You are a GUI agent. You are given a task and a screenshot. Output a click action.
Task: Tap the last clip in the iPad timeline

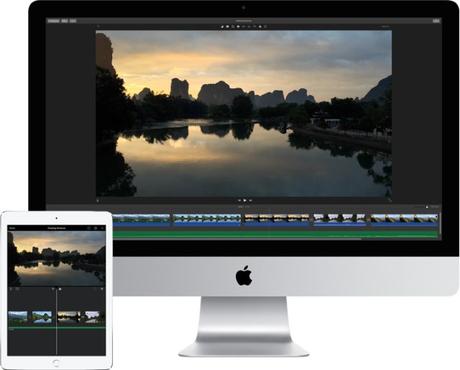click(93, 317)
